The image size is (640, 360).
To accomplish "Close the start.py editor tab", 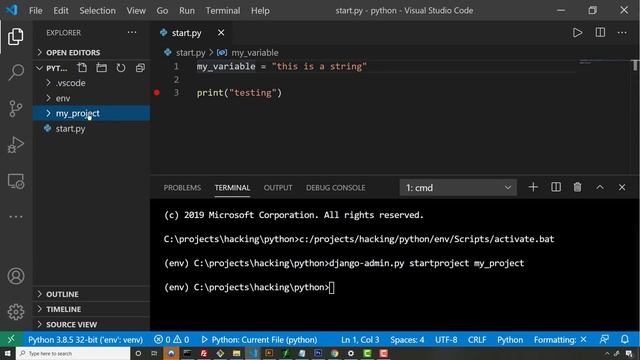I will point(221,33).
